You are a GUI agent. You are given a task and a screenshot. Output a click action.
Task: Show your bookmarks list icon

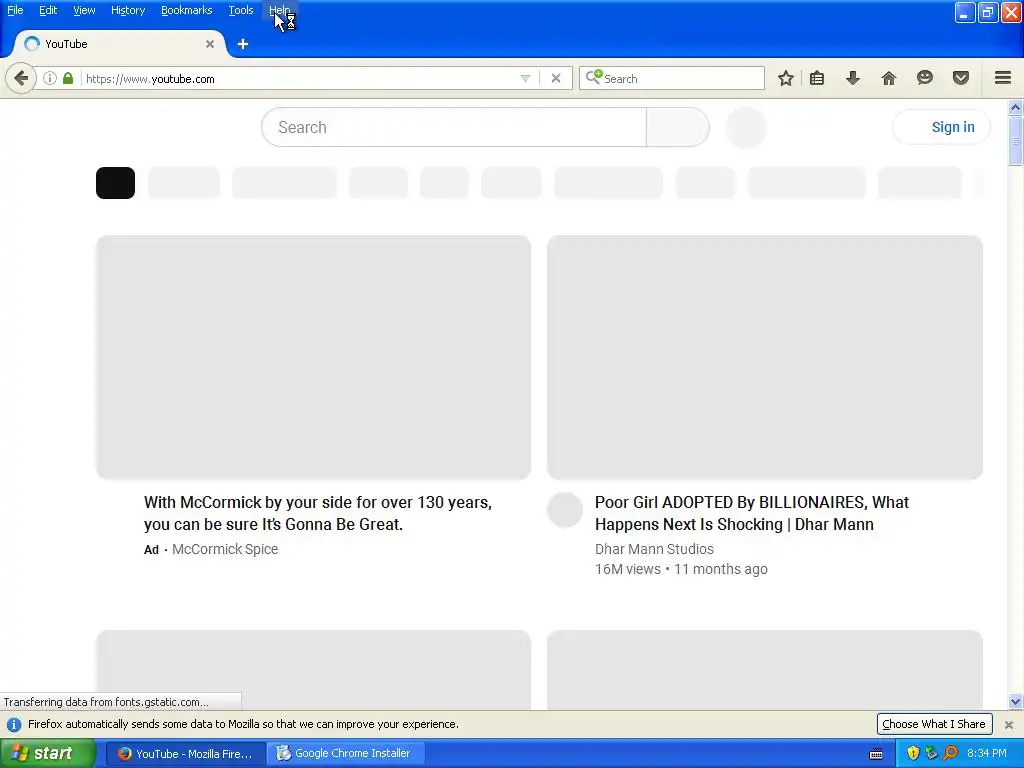point(817,78)
